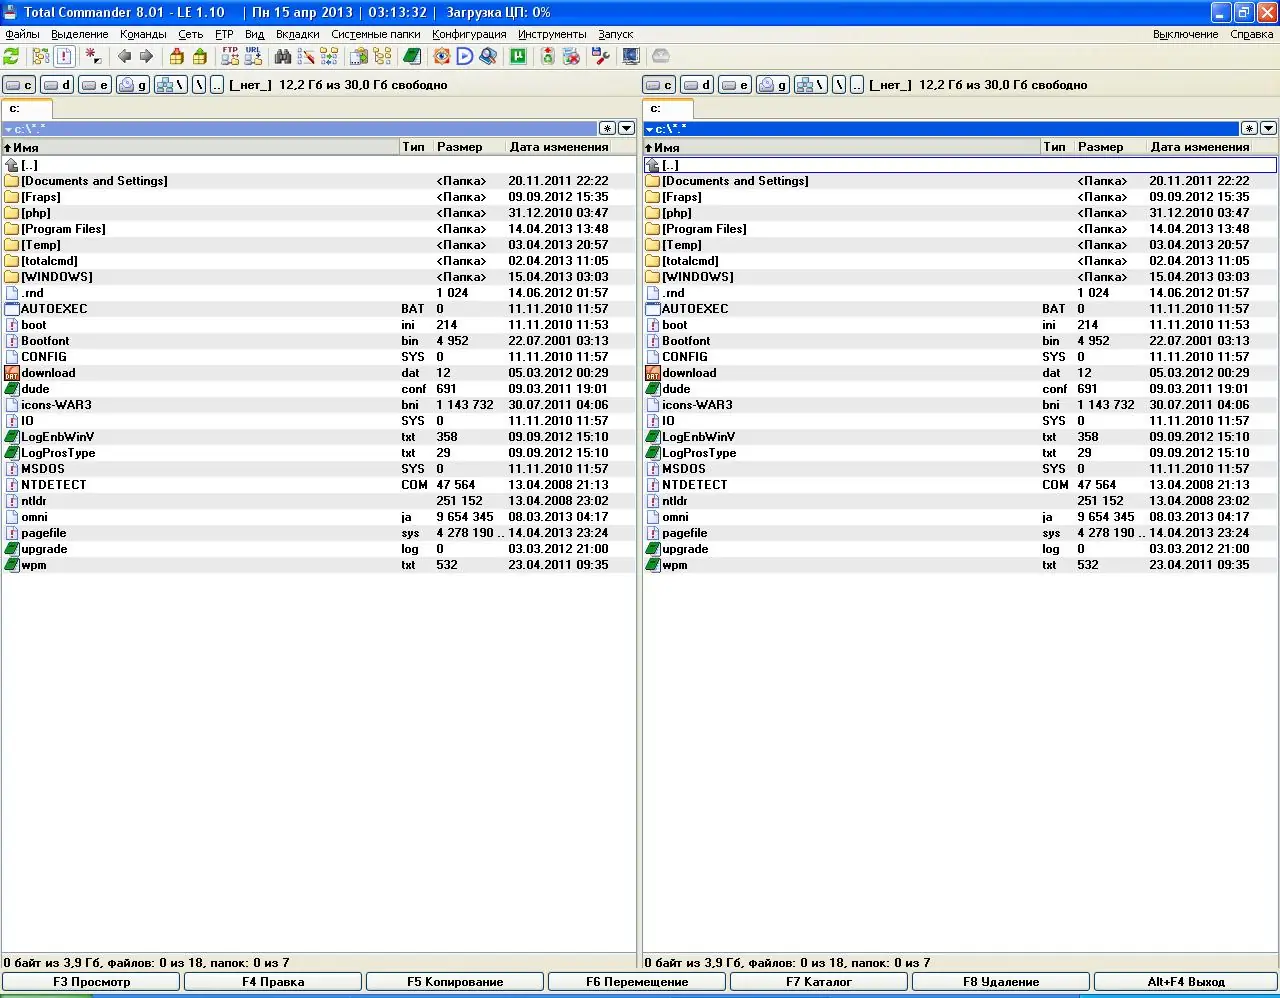
Task: Open left panel favorites asterisk button
Action: [608, 128]
